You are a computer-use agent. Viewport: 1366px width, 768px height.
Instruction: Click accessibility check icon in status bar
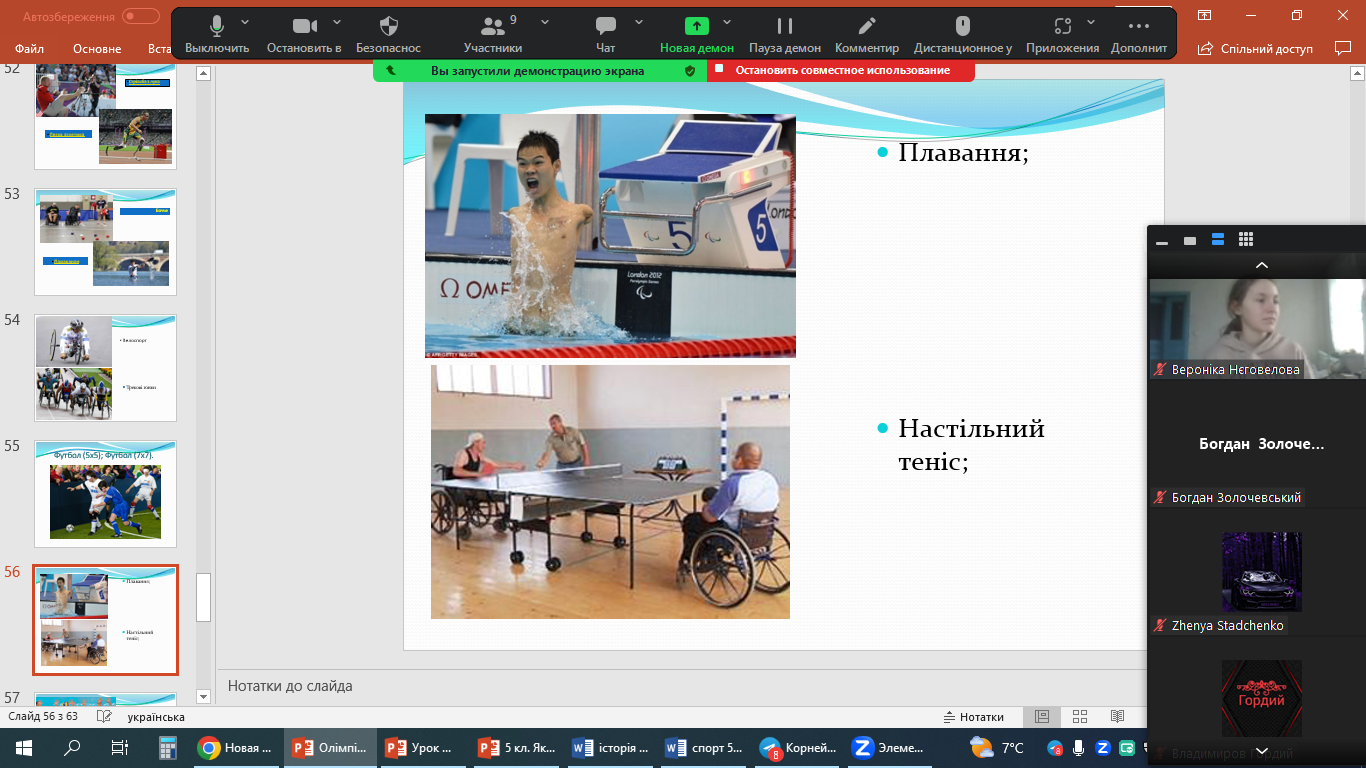pos(103,717)
